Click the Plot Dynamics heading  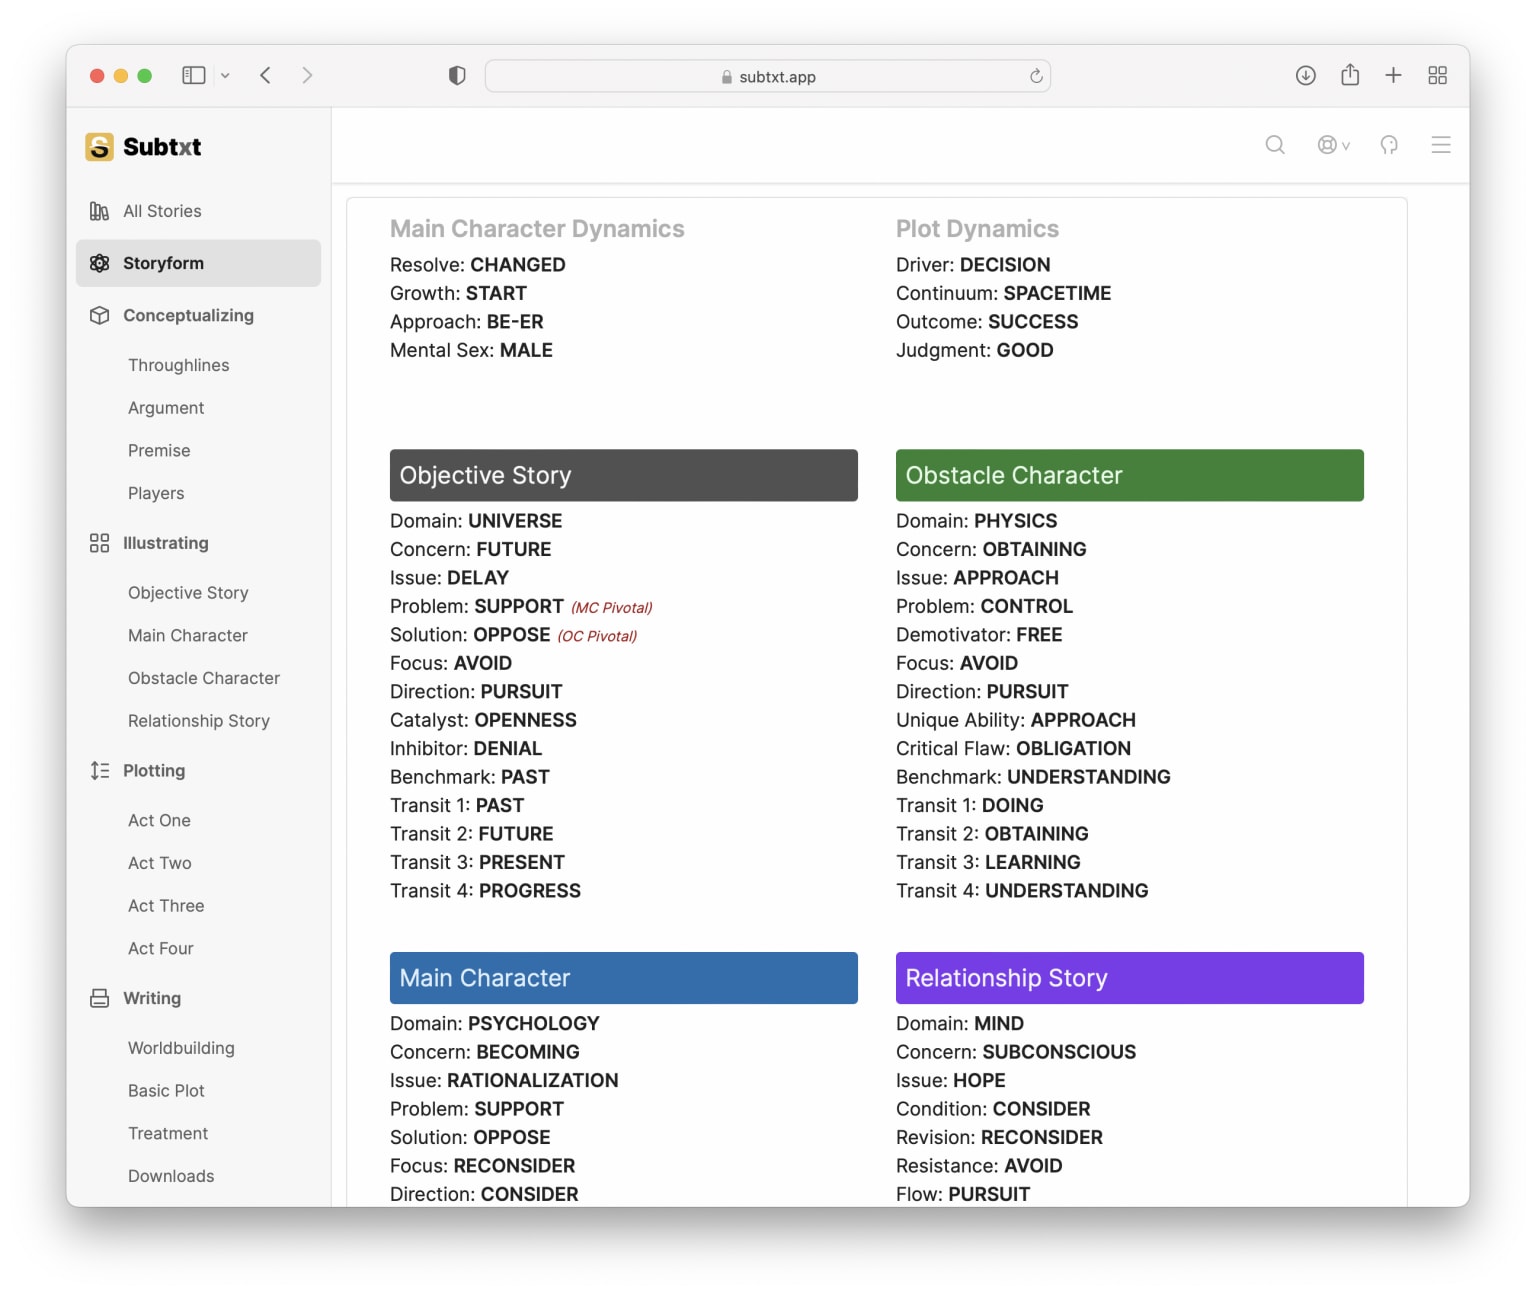(977, 229)
